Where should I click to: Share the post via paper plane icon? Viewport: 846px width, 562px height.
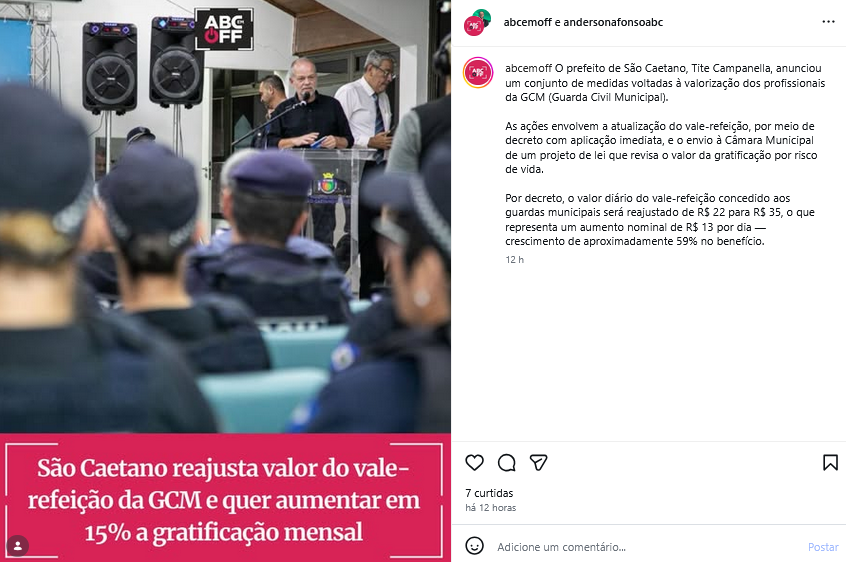tap(538, 462)
